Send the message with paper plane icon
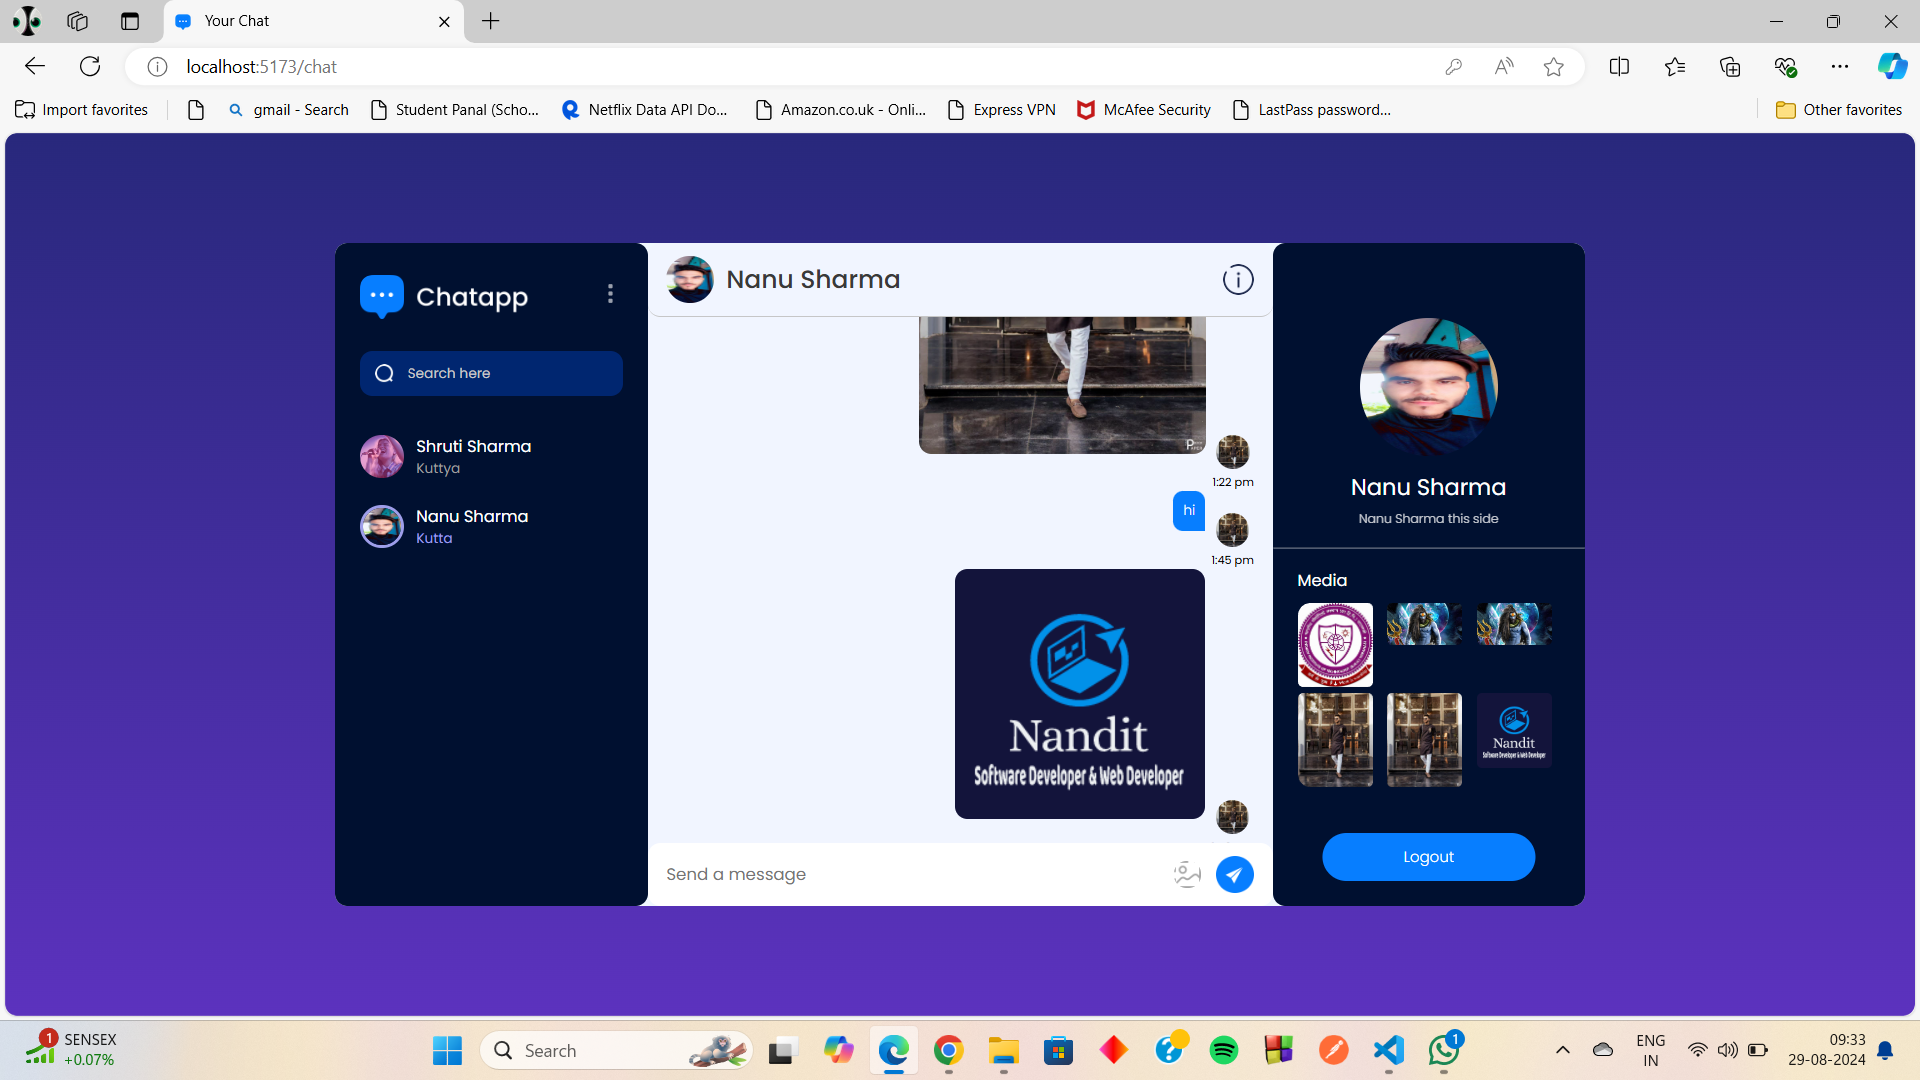Screen dimensions: 1920x1080 (x=1234, y=875)
